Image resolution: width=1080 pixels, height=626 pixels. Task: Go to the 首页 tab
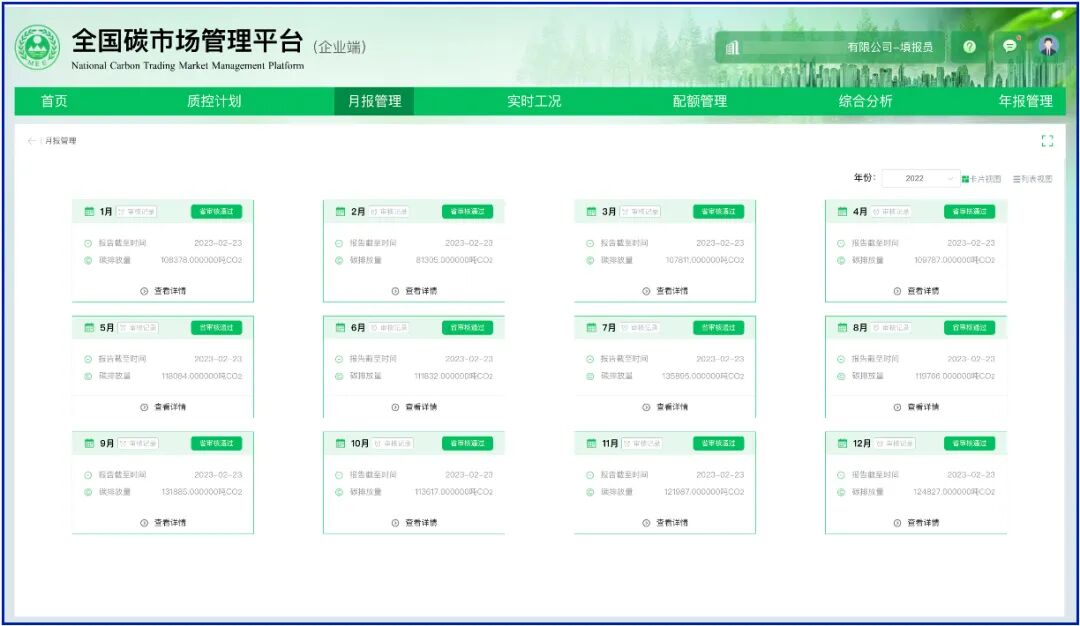coord(54,101)
